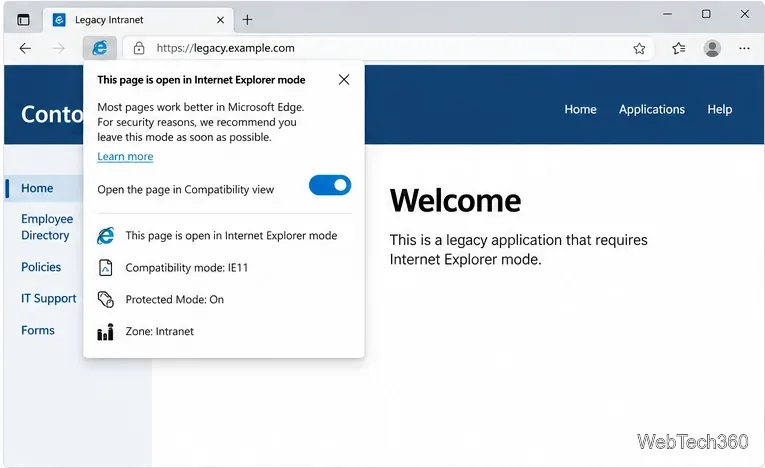Click the IE logo in popup info row
The width and height of the screenshot is (765, 468).
point(105,236)
